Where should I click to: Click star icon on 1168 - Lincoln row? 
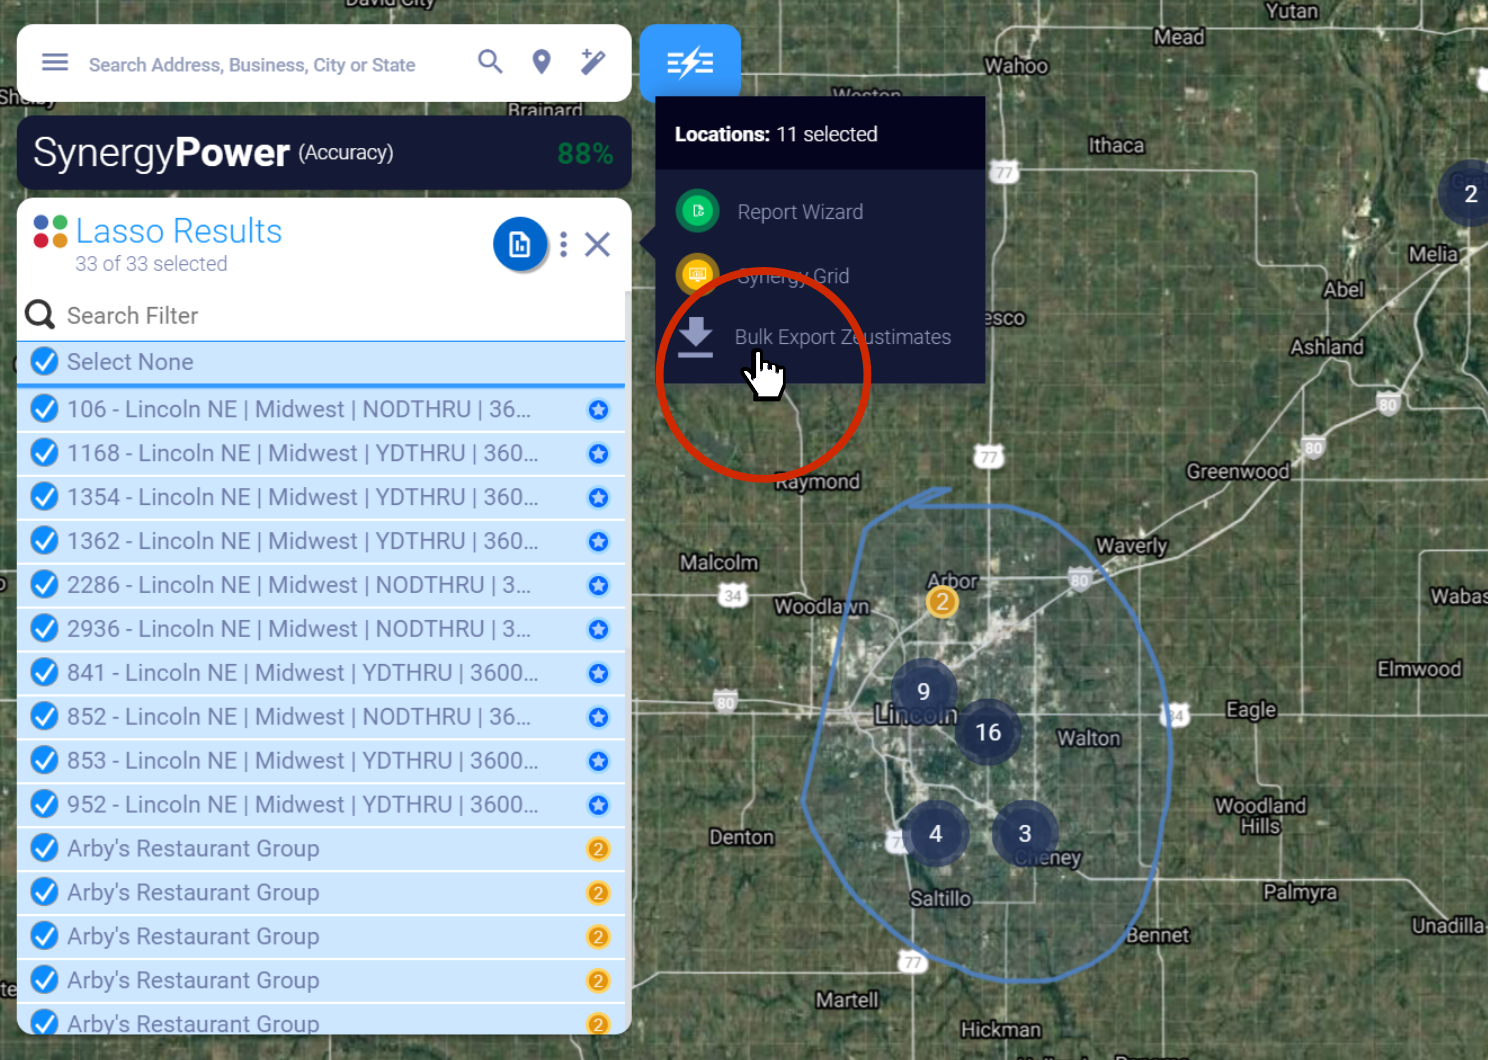click(x=598, y=454)
